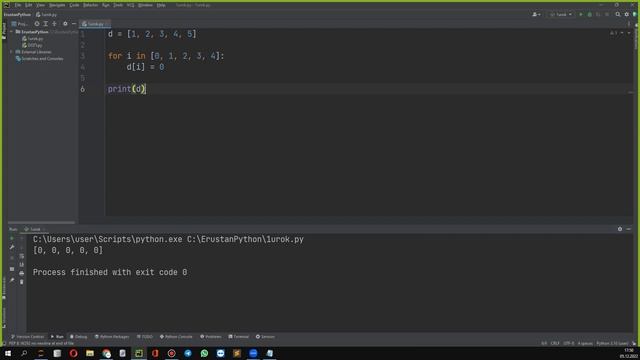This screenshot has height=360, width=640.
Task: Open the Run menu
Action: click(106, 5)
